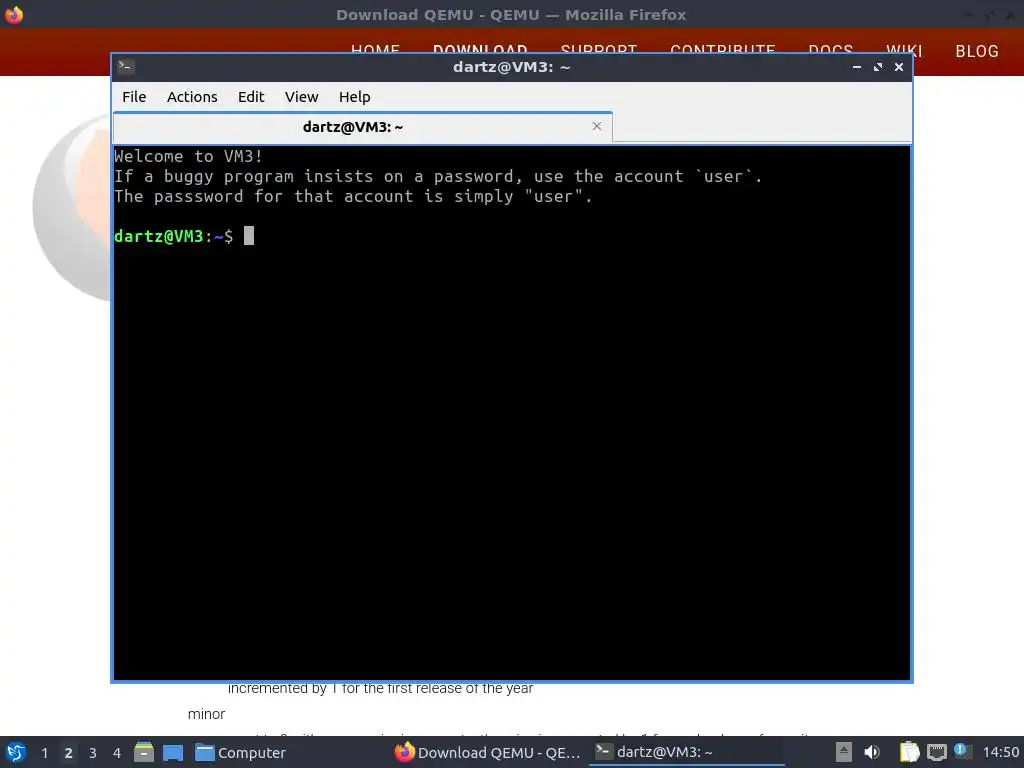
Task: Open the update notifier tray icon
Action: [x=961, y=751]
